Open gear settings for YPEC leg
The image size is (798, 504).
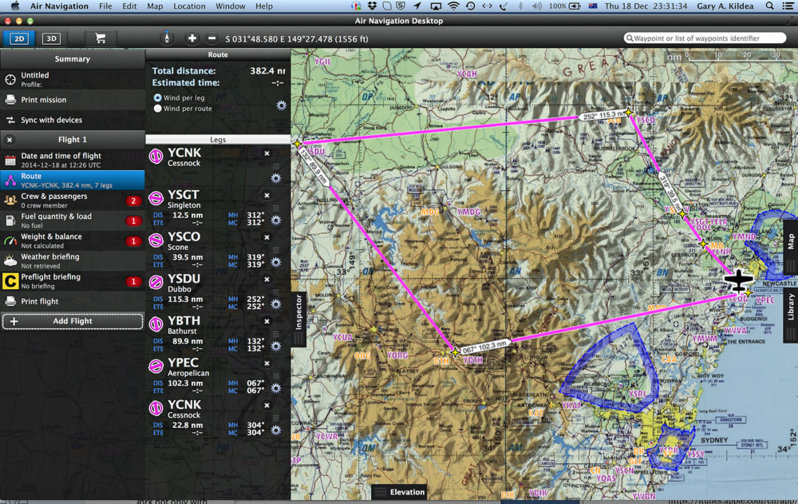tap(276, 388)
